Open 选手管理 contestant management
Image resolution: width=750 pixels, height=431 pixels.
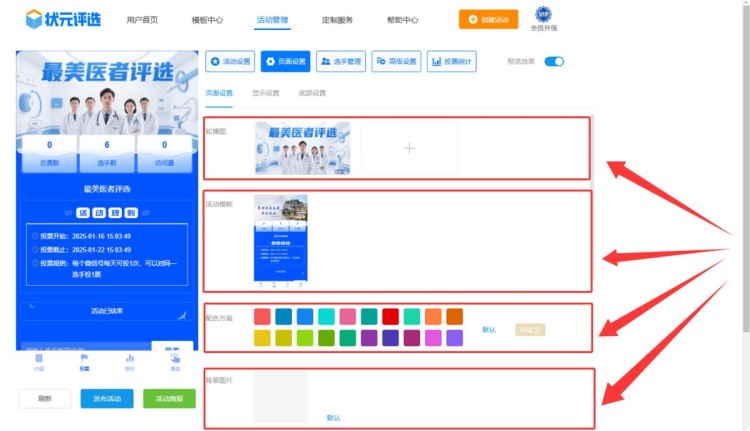(x=341, y=62)
